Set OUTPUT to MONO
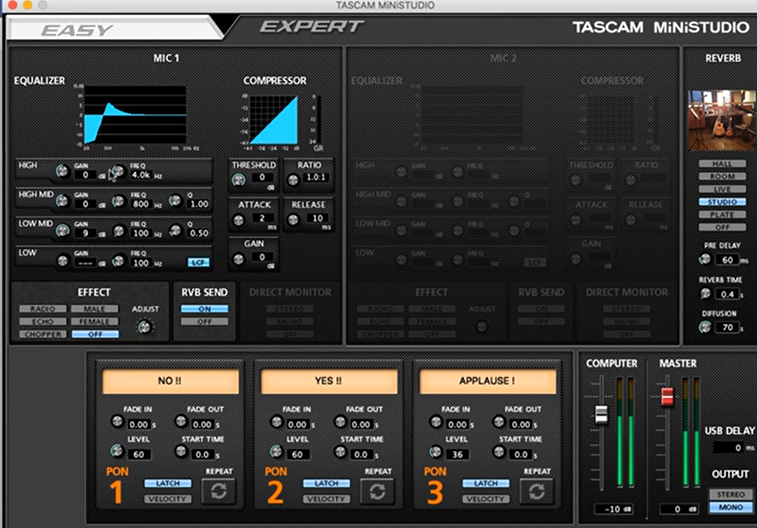This screenshot has height=528, width=757. click(731, 507)
